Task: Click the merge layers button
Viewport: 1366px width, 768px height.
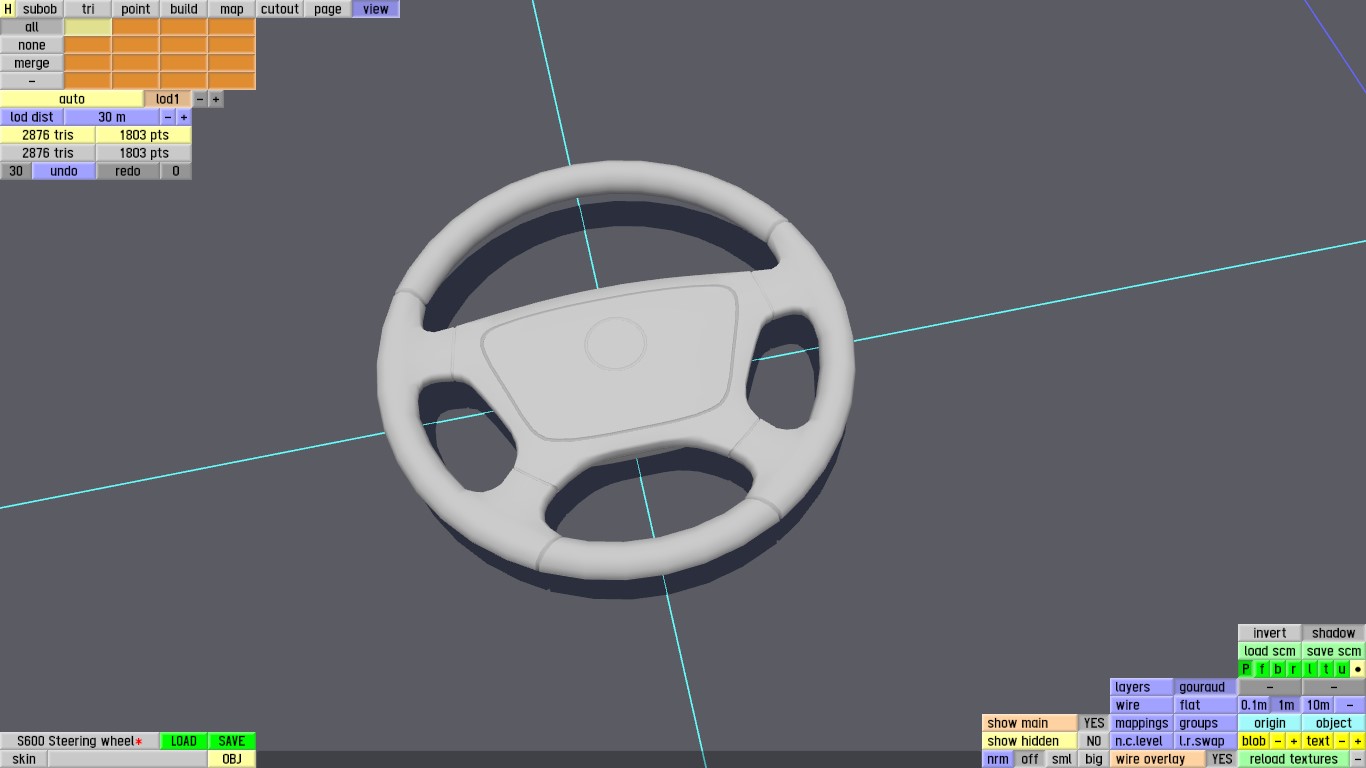Action: tap(32, 63)
